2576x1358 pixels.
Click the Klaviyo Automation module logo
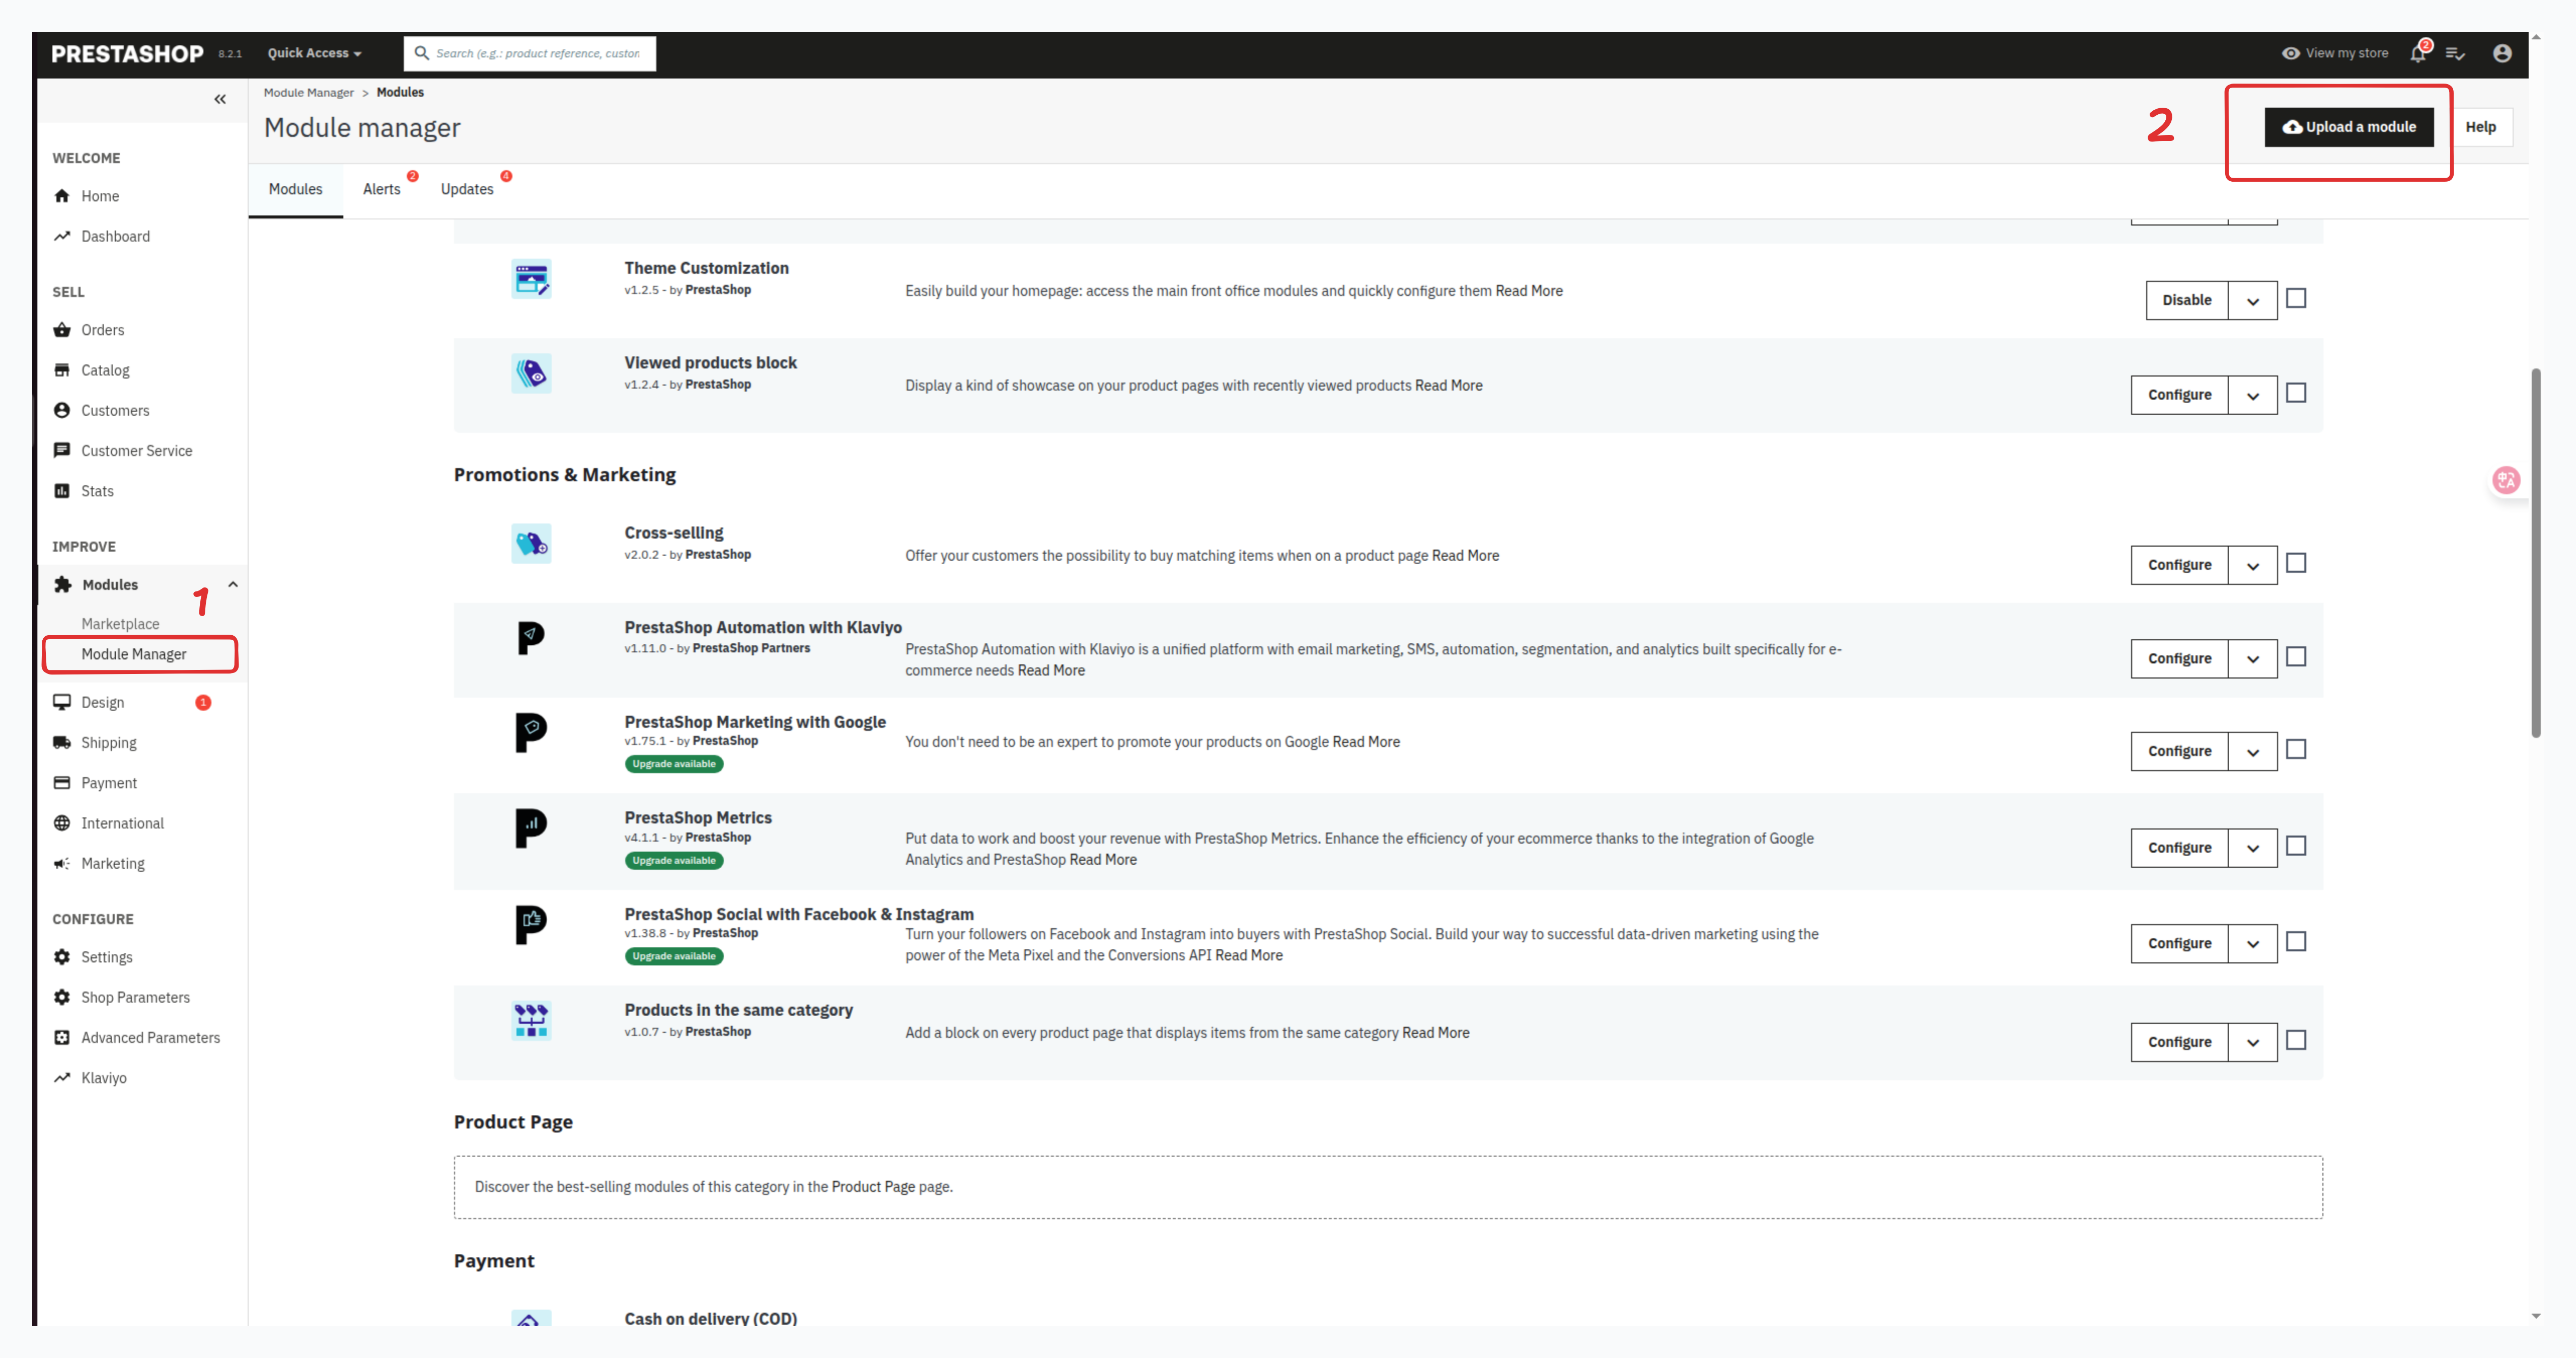531,638
